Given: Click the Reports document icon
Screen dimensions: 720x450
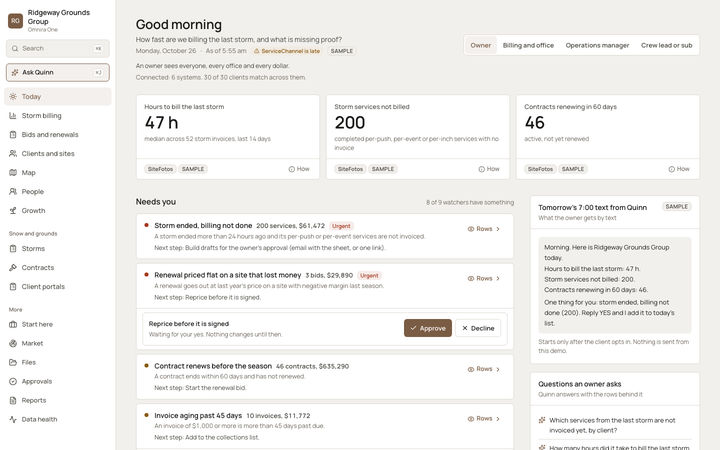Looking at the screenshot, I should 13,400.
